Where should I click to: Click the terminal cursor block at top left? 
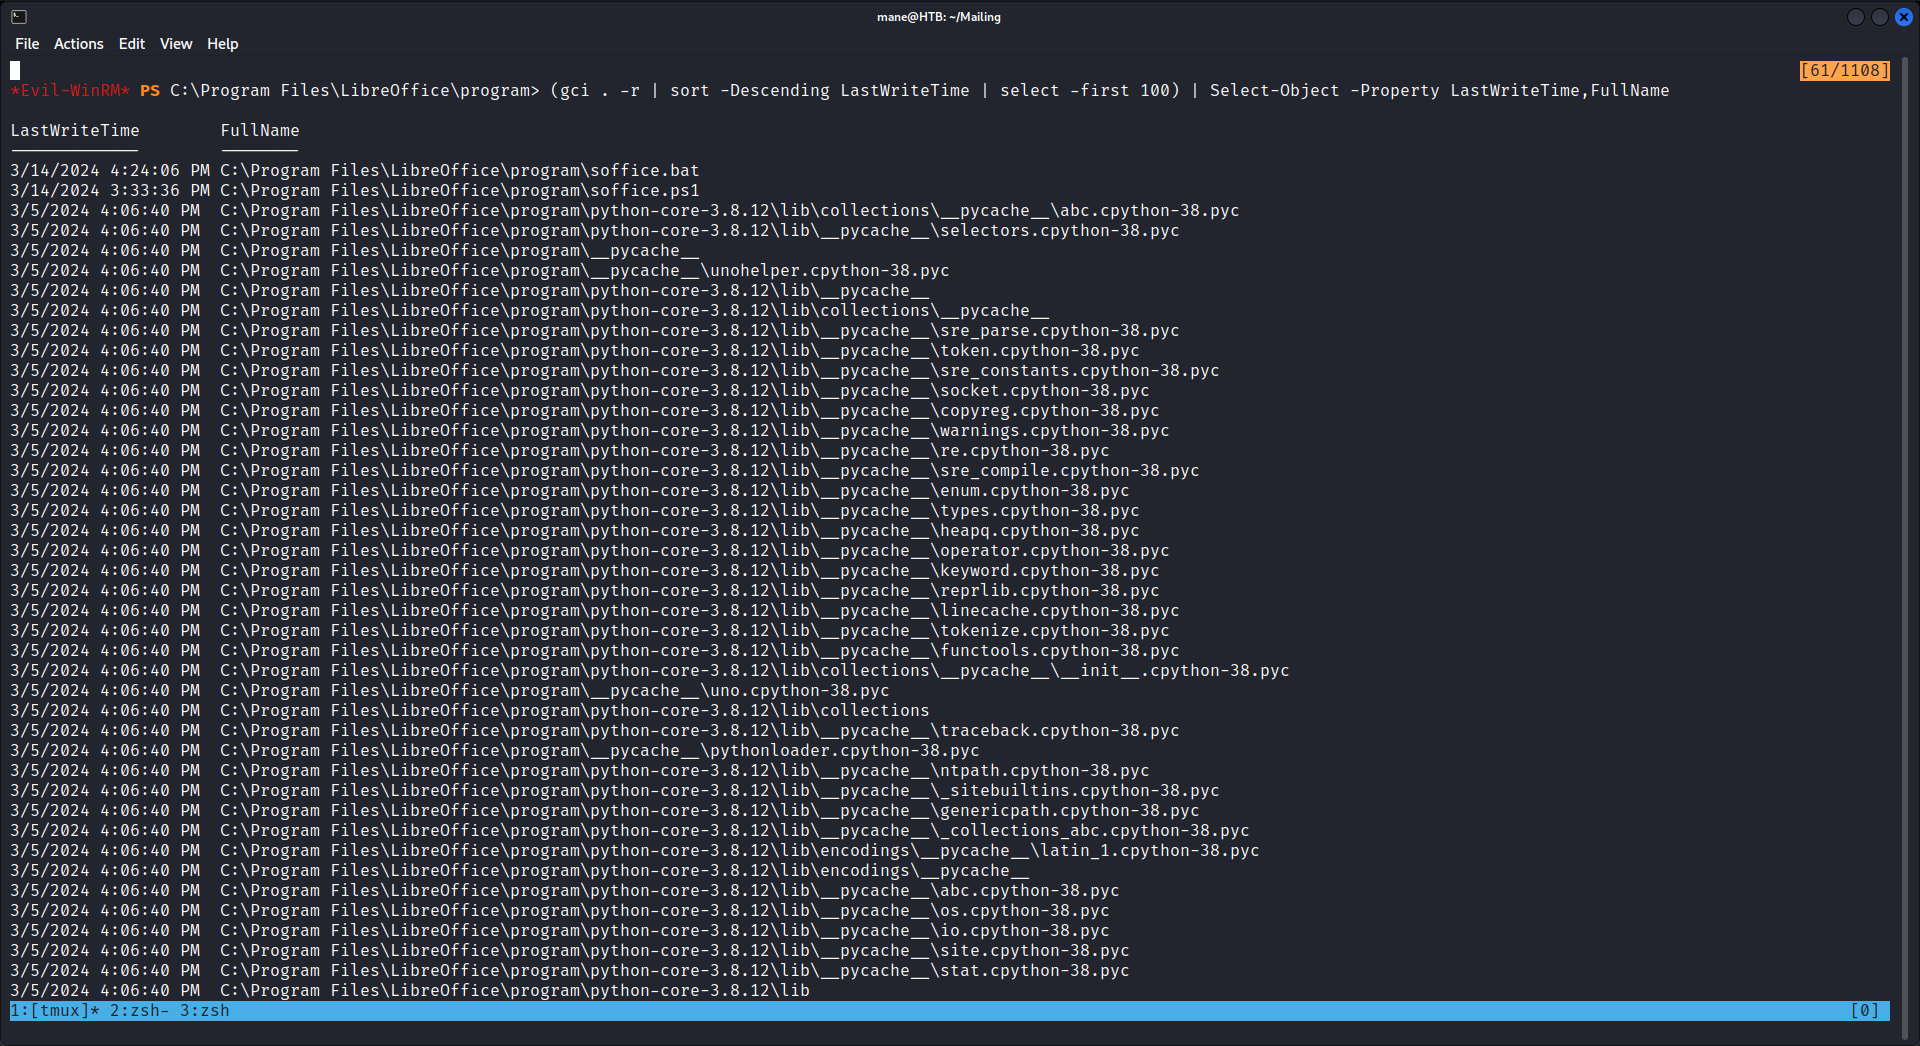point(15,71)
